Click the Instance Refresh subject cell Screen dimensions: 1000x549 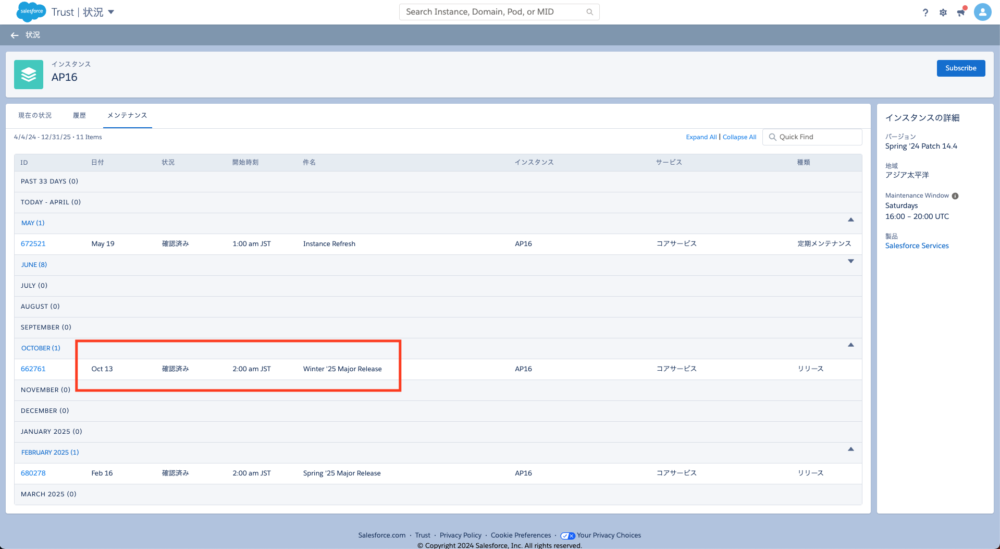tap(329, 244)
